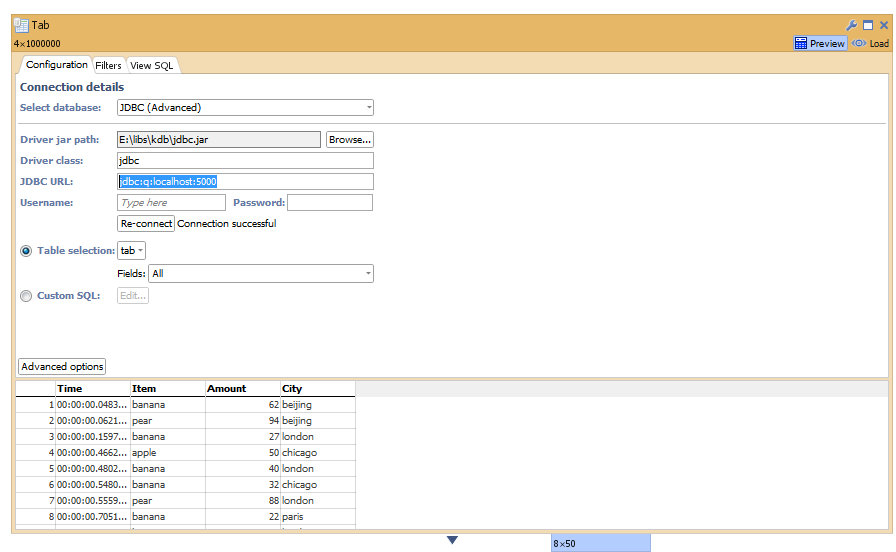This screenshot has width=896, height=552.
Task: Close the Tab panel
Action: click(x=884, y=25)
